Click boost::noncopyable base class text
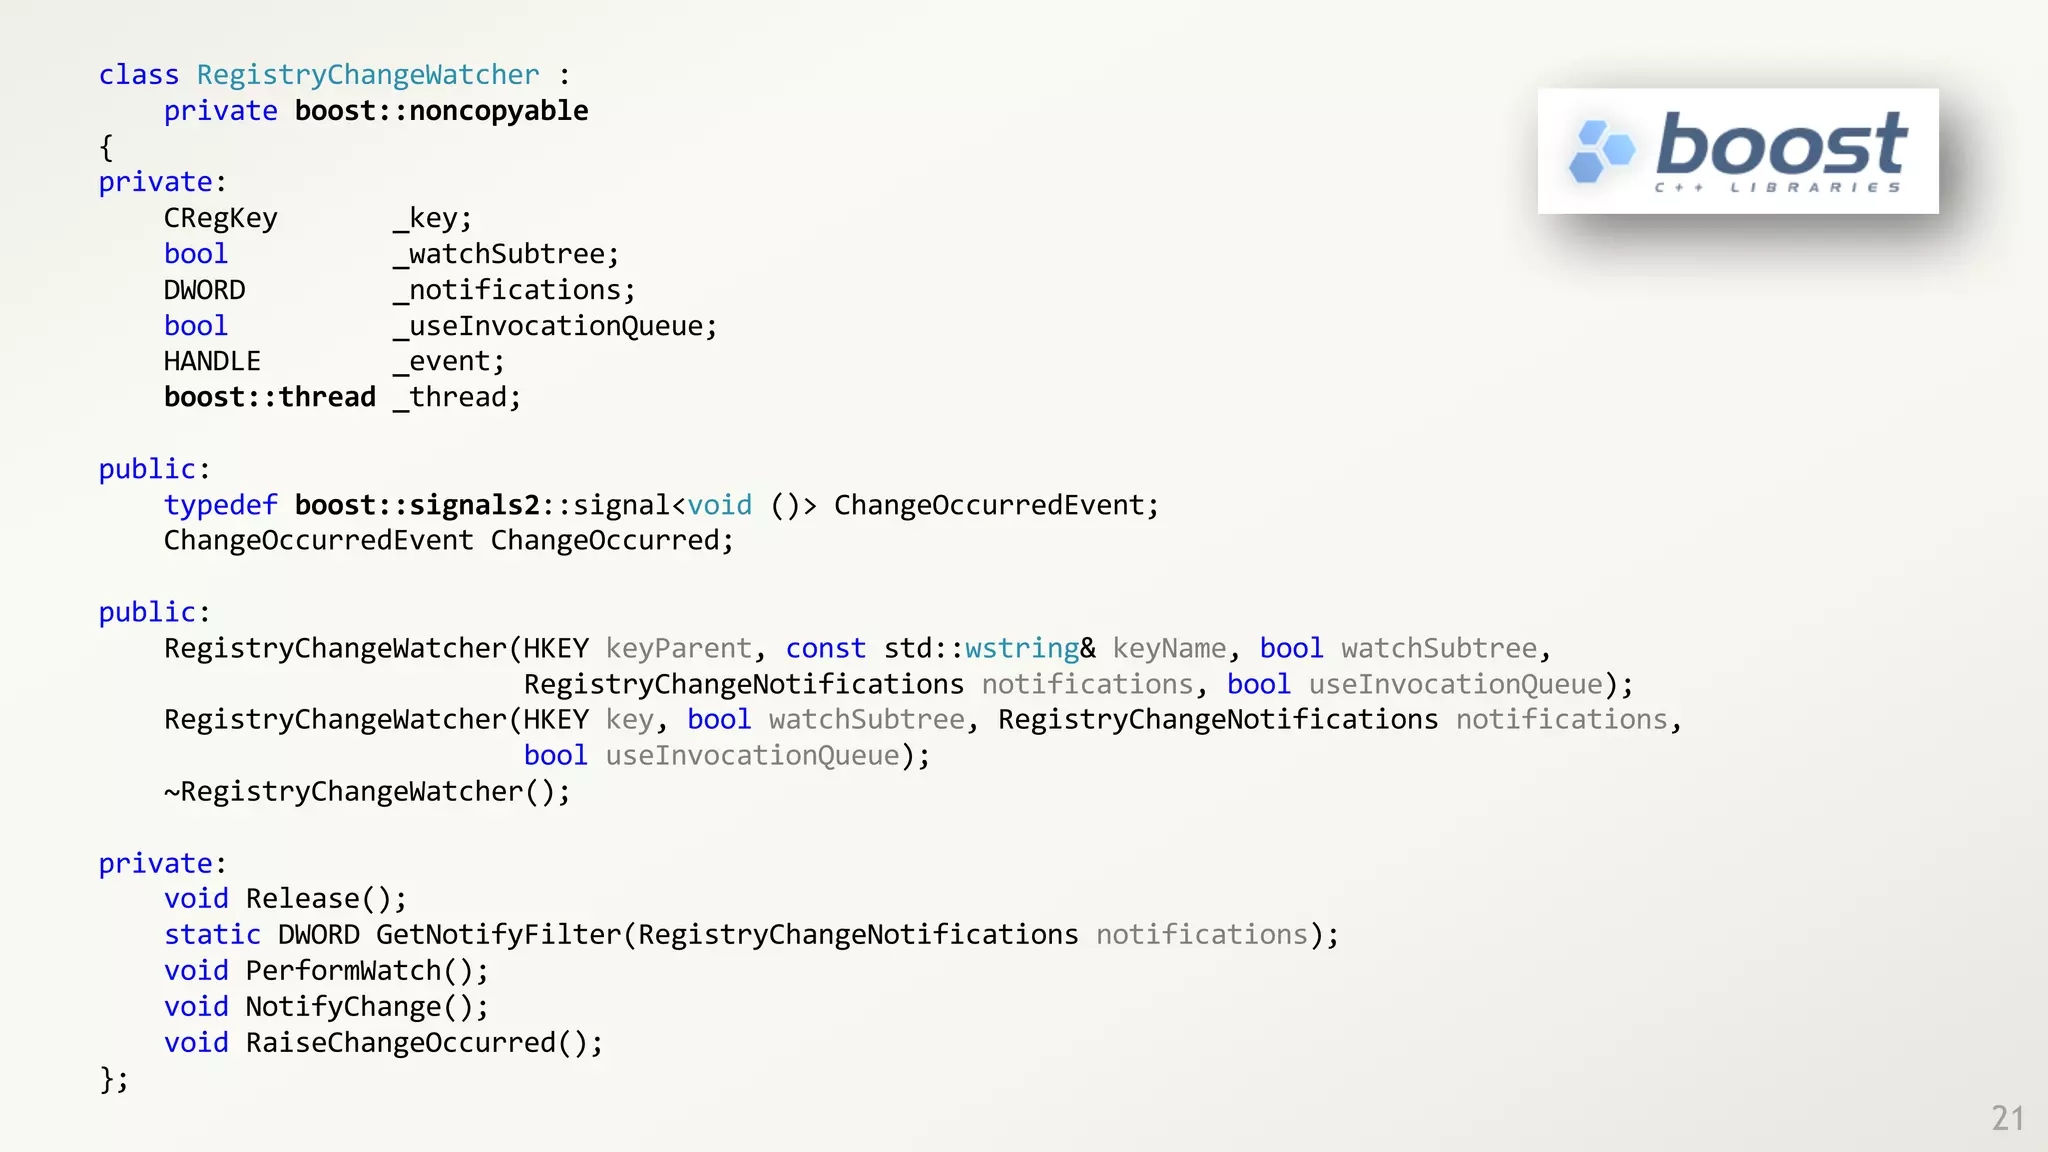The width and height of the screenshot is (2048, 1152). tap(441, 111)
